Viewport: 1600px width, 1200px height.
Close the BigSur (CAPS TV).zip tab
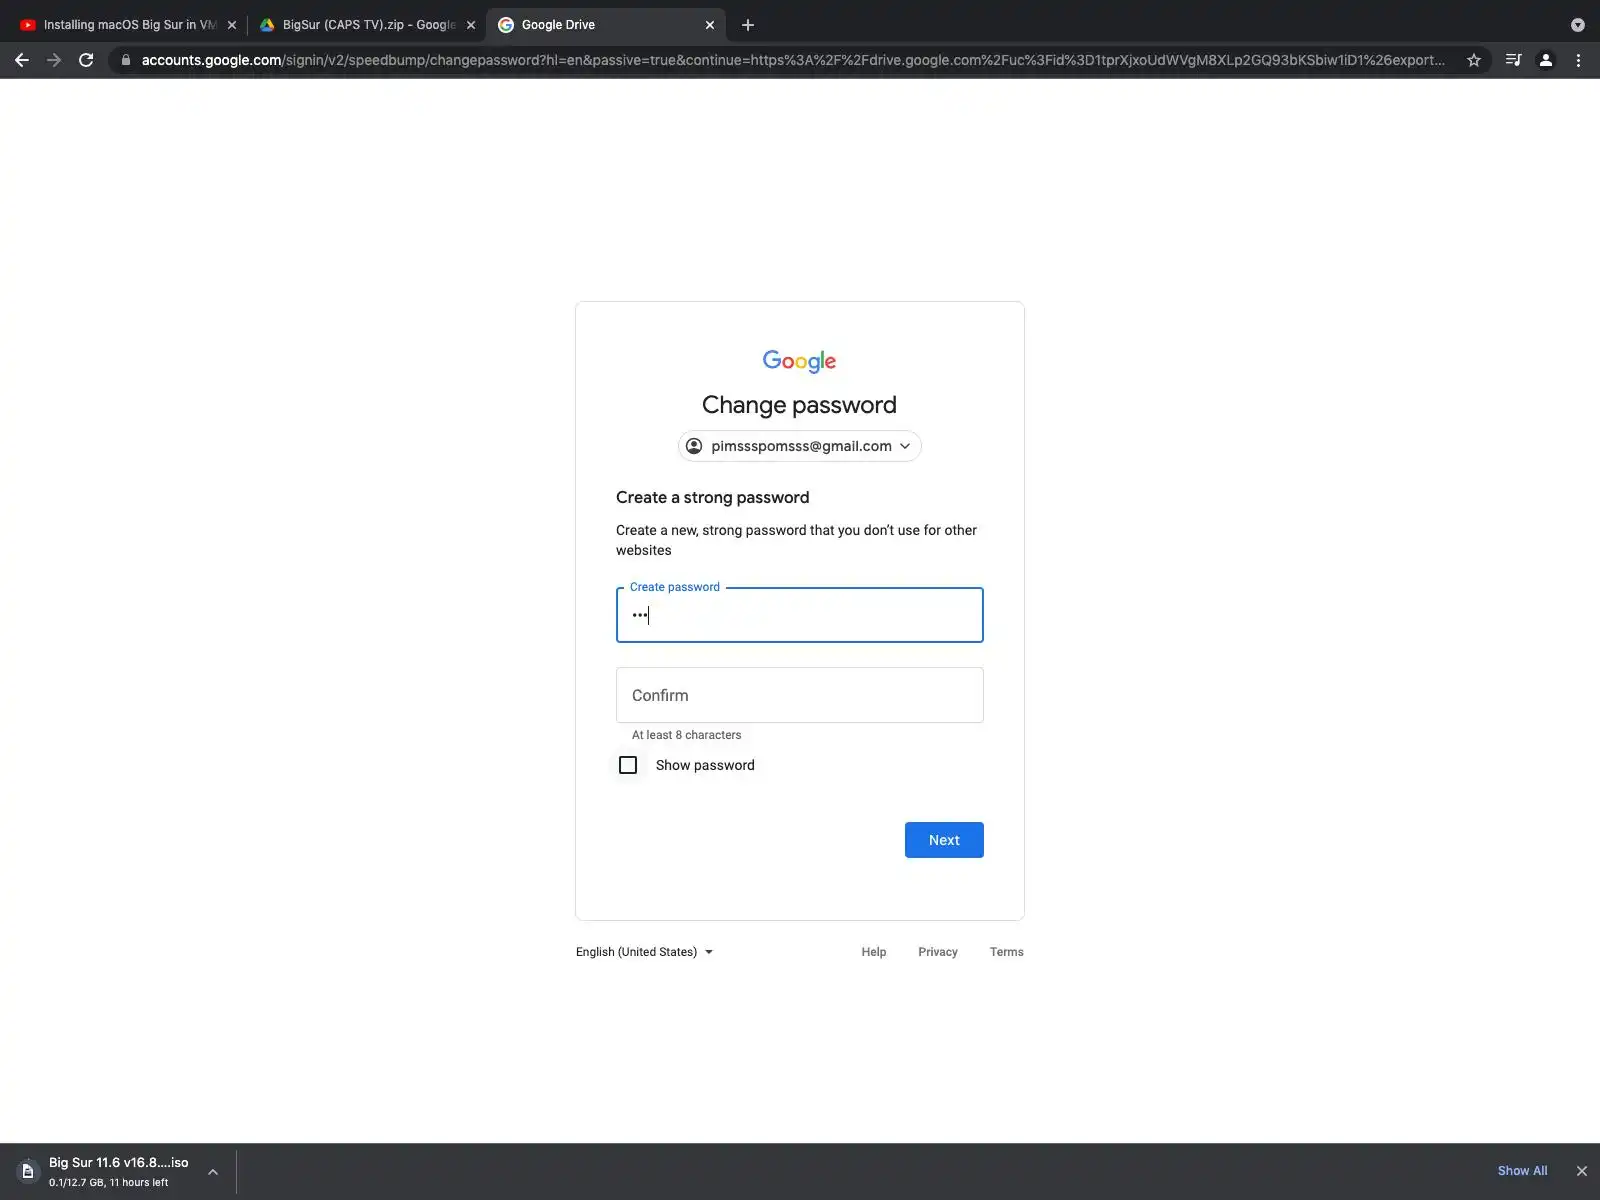click(x=471, y=25)
